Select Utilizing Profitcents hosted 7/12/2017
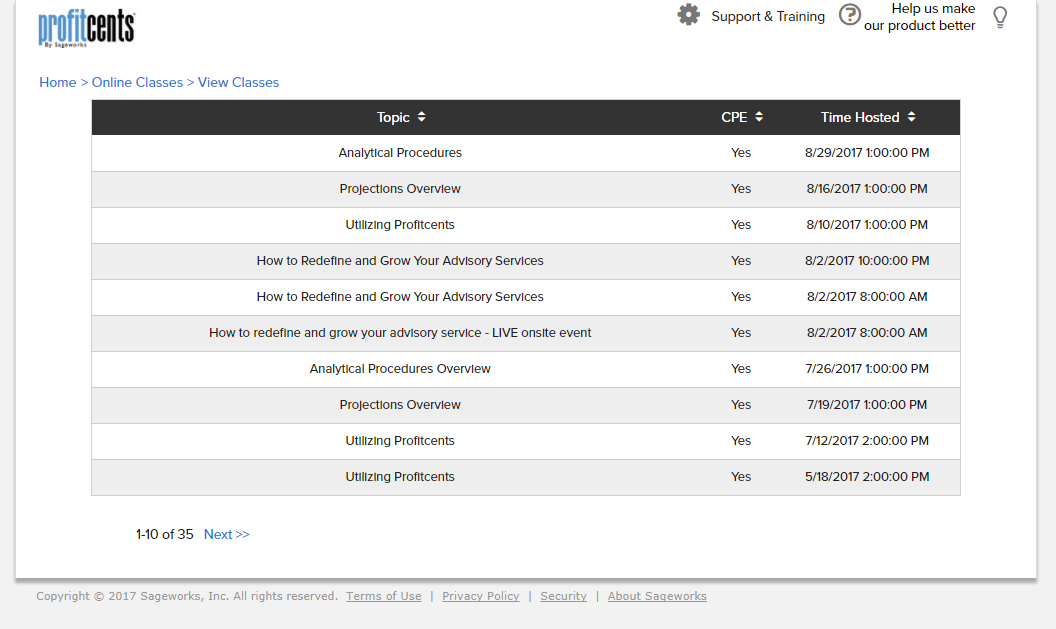 point(526,441)
